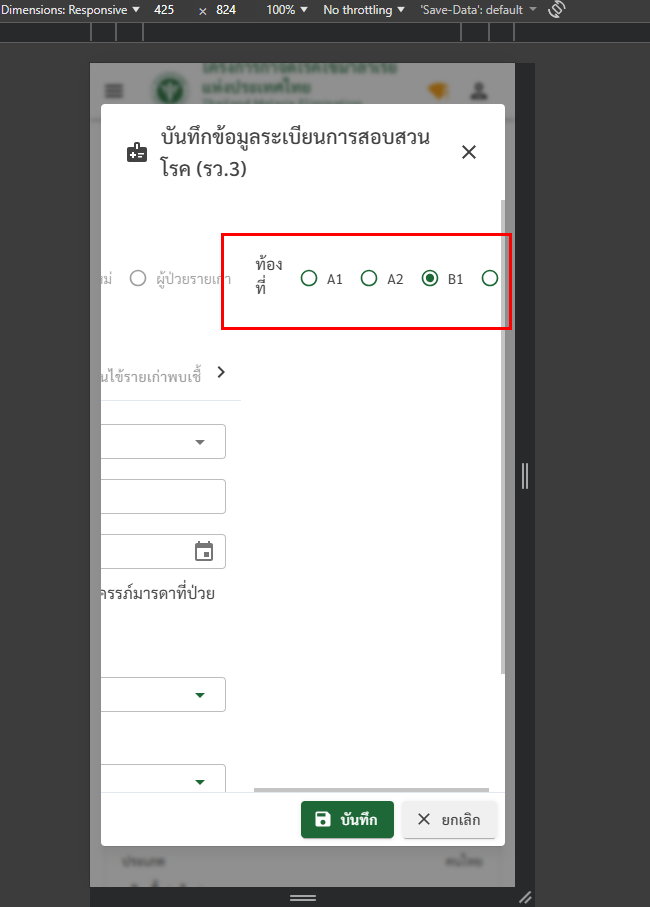Click the ยกเลิก cancel button

coord(449,819)
